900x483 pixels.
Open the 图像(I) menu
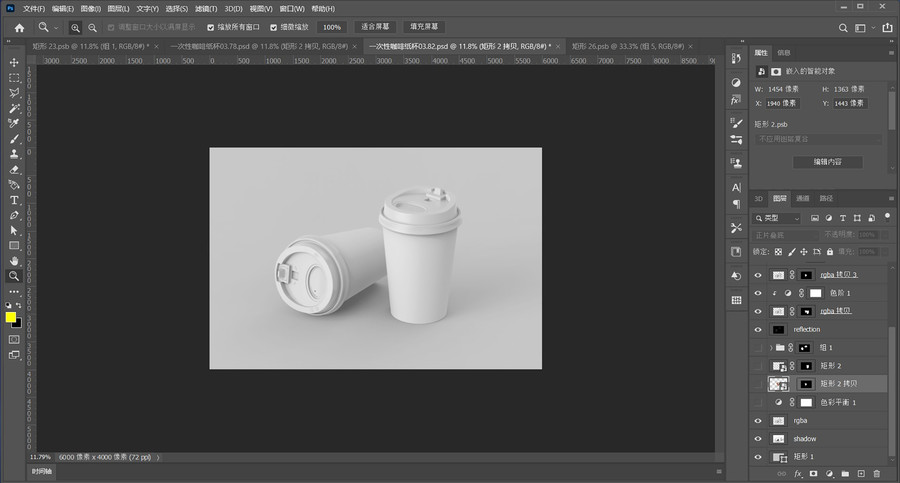tap(91, 9)
